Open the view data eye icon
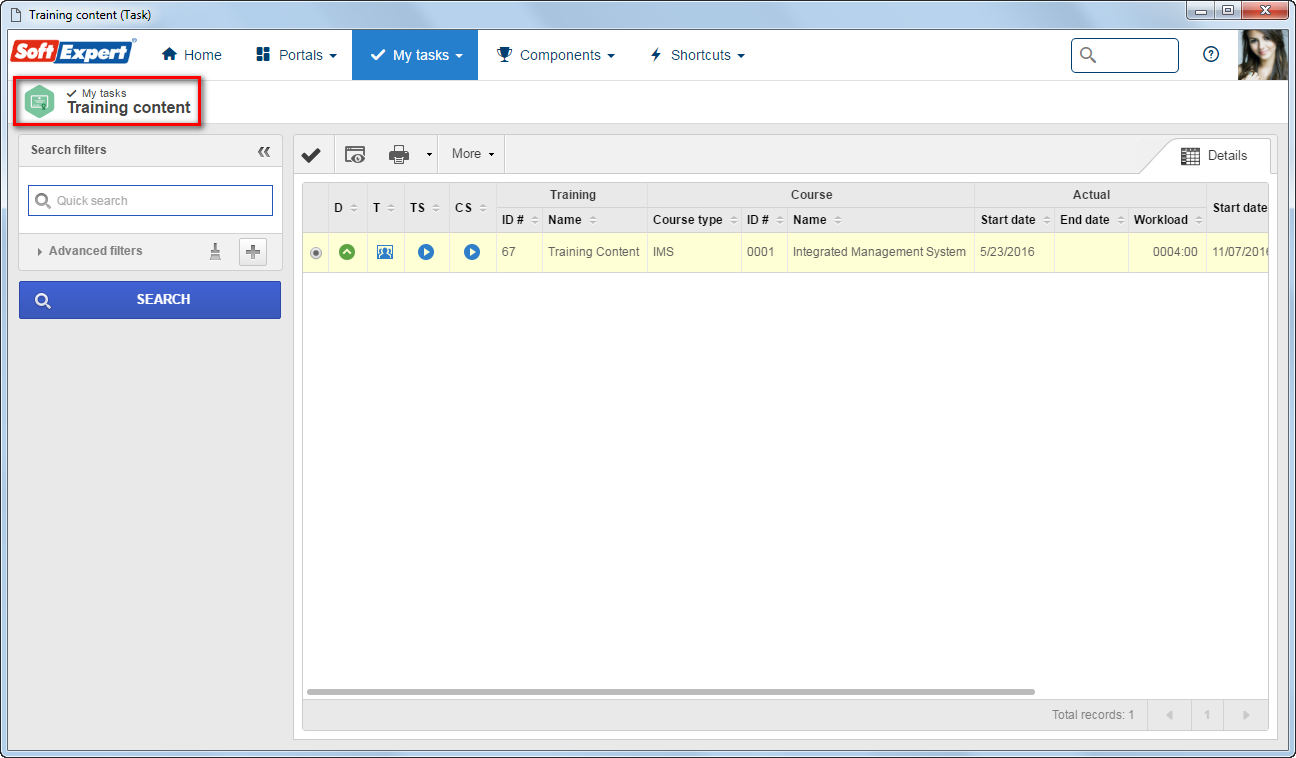 point(355,154)
